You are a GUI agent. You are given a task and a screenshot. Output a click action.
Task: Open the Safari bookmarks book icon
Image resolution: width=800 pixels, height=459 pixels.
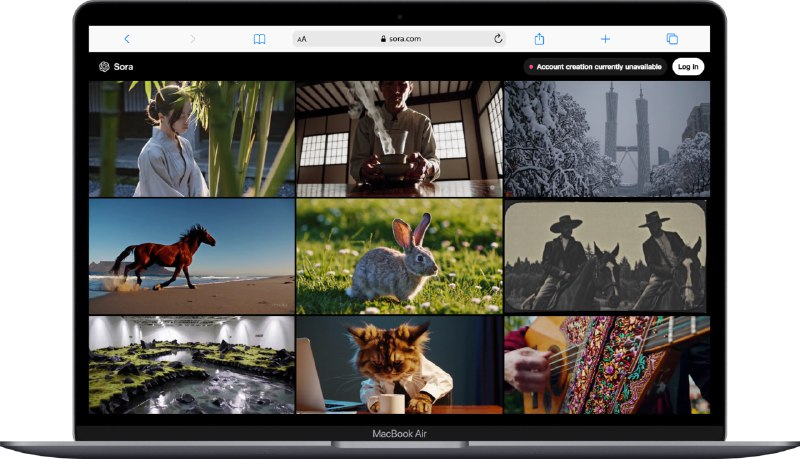tap(259, 39)
